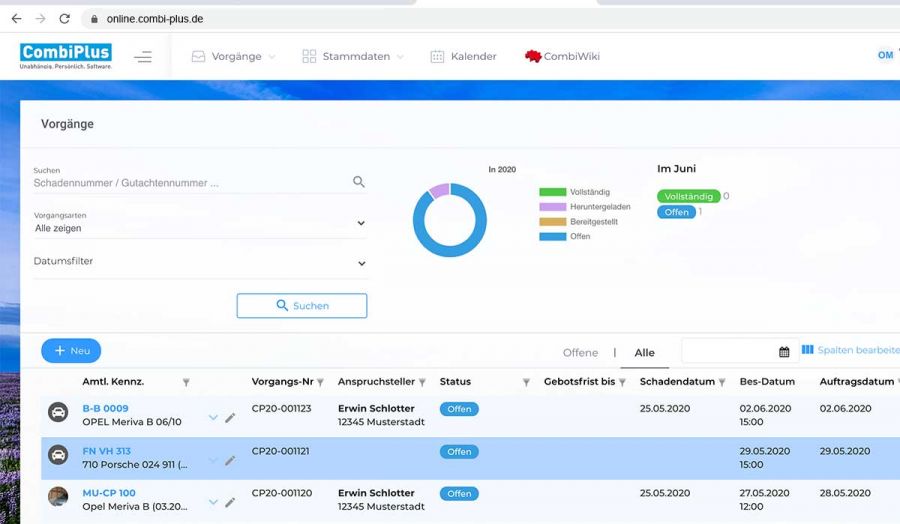This screenshot has width=900, height=524.
Task: Click filter icon on Status column
Action: 526,382
